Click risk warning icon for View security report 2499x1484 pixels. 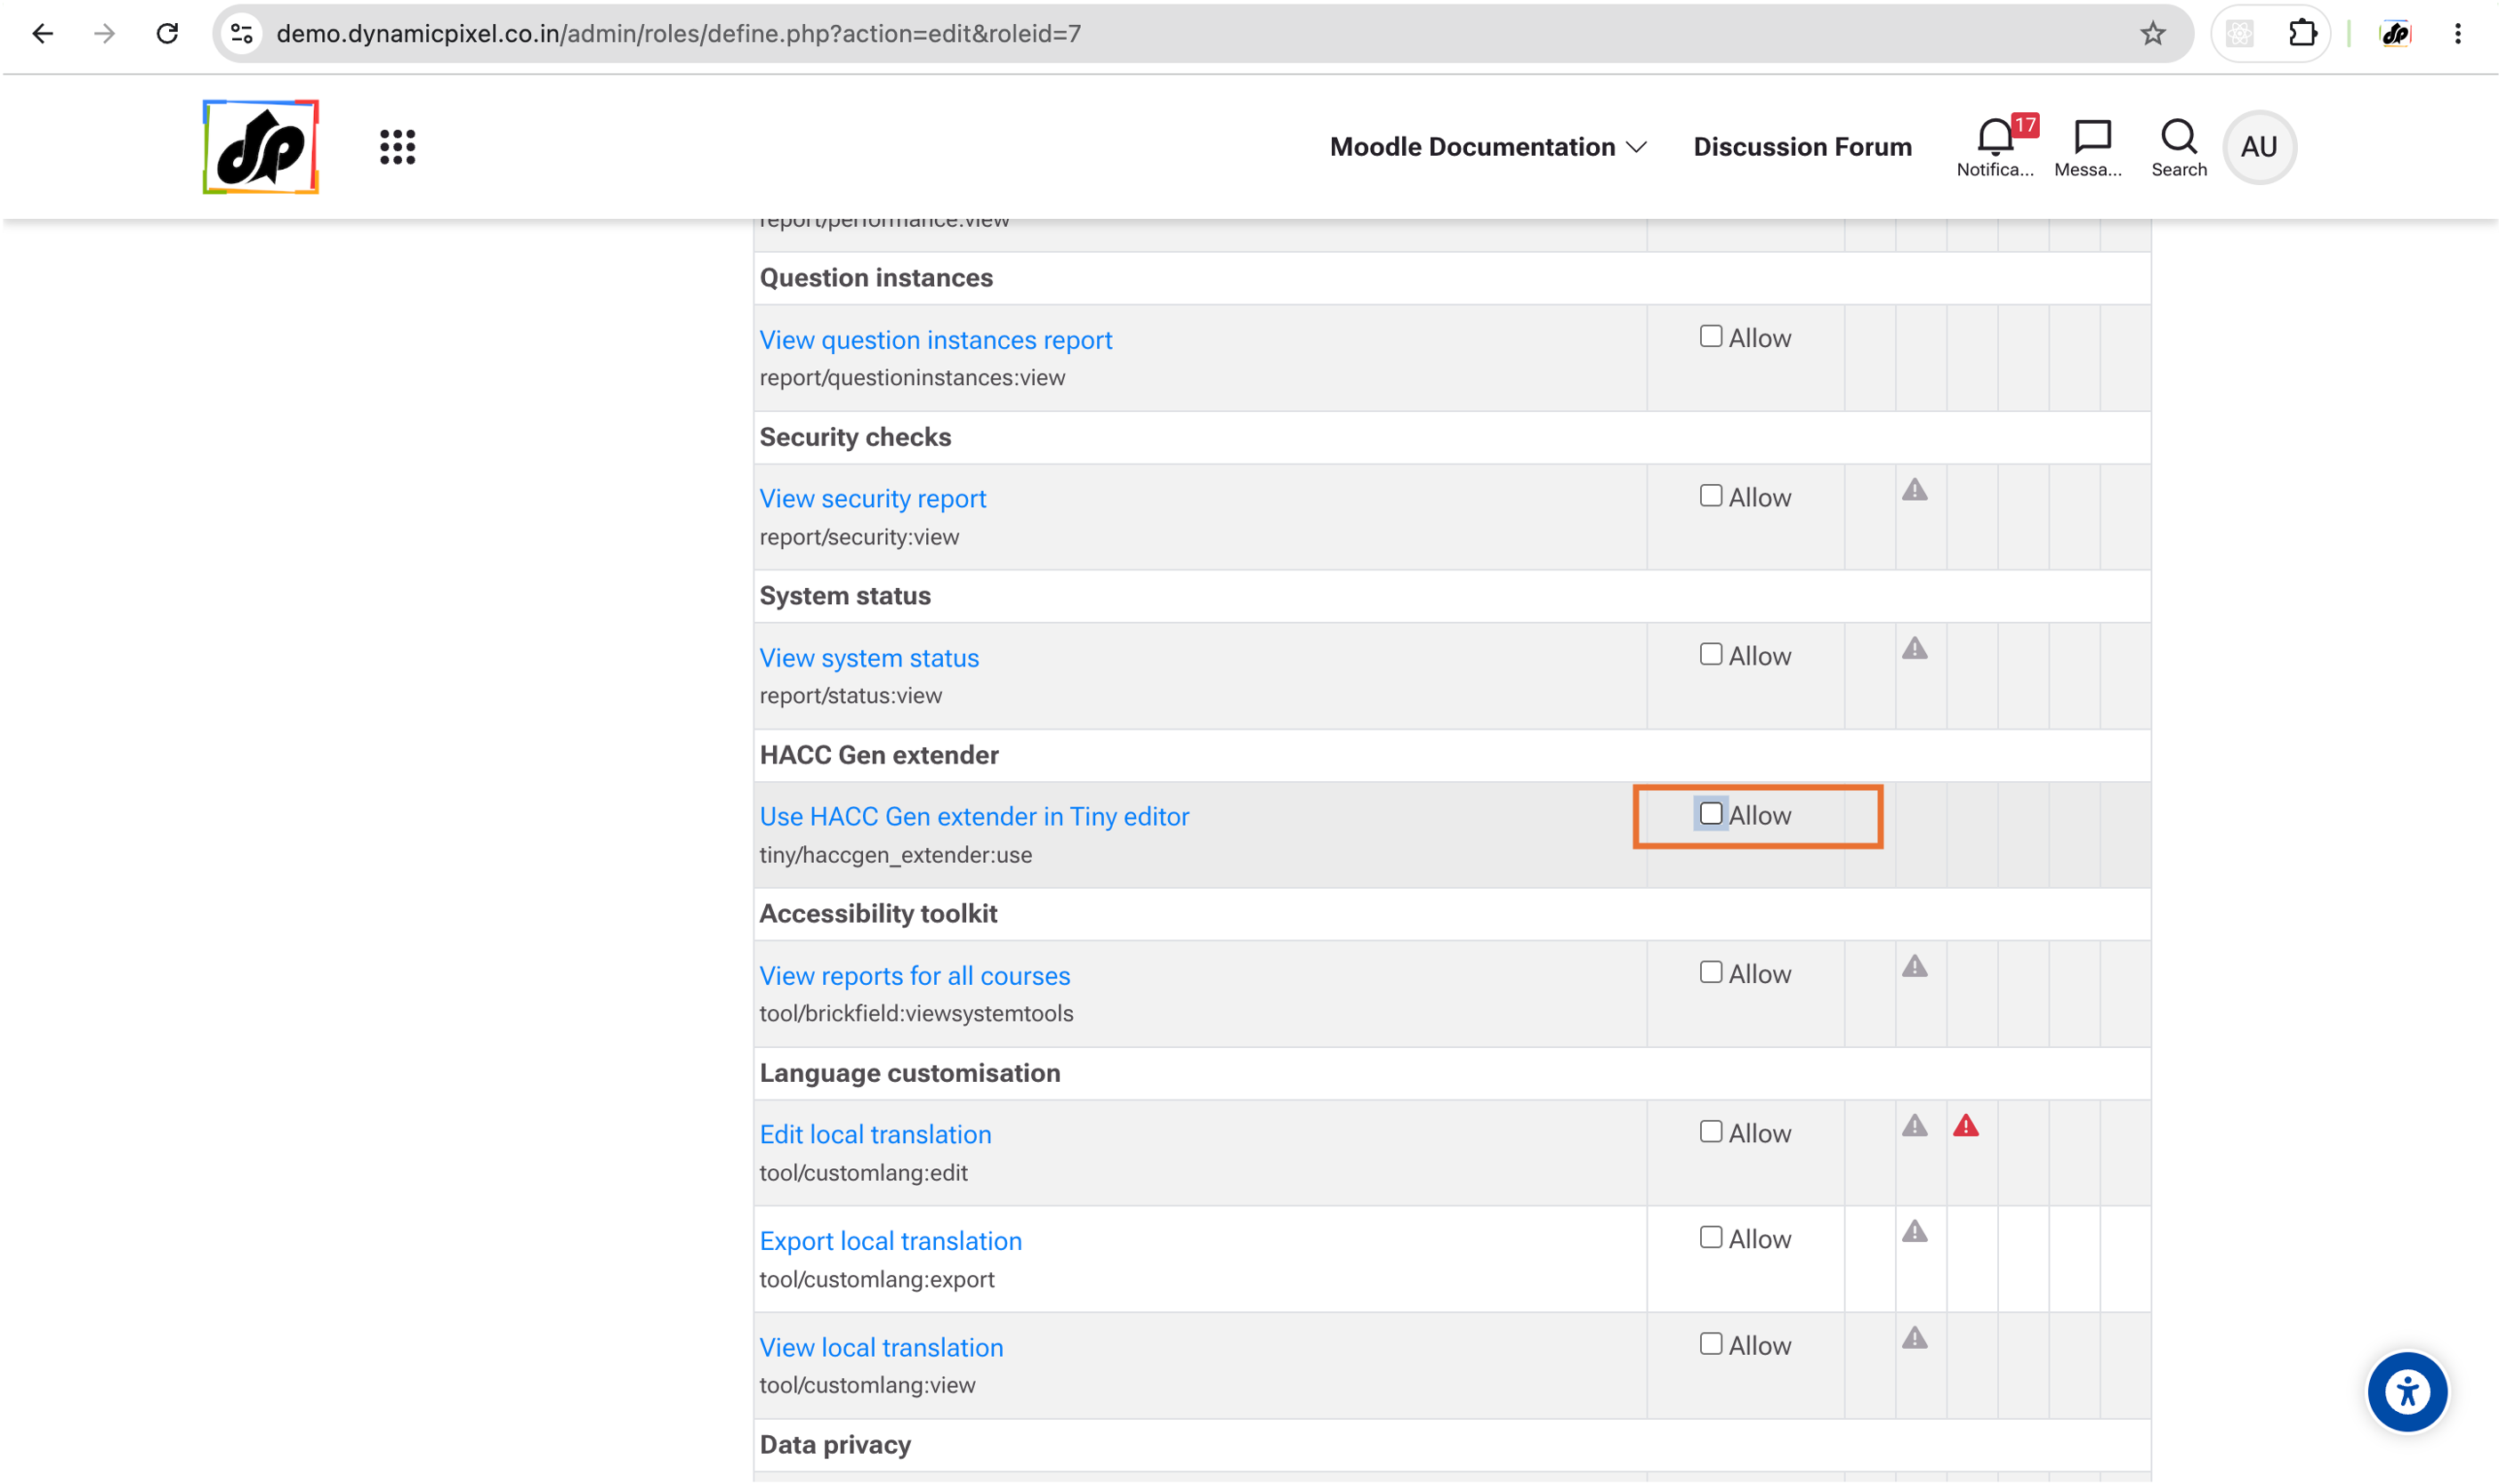(x=1914, y=490)
